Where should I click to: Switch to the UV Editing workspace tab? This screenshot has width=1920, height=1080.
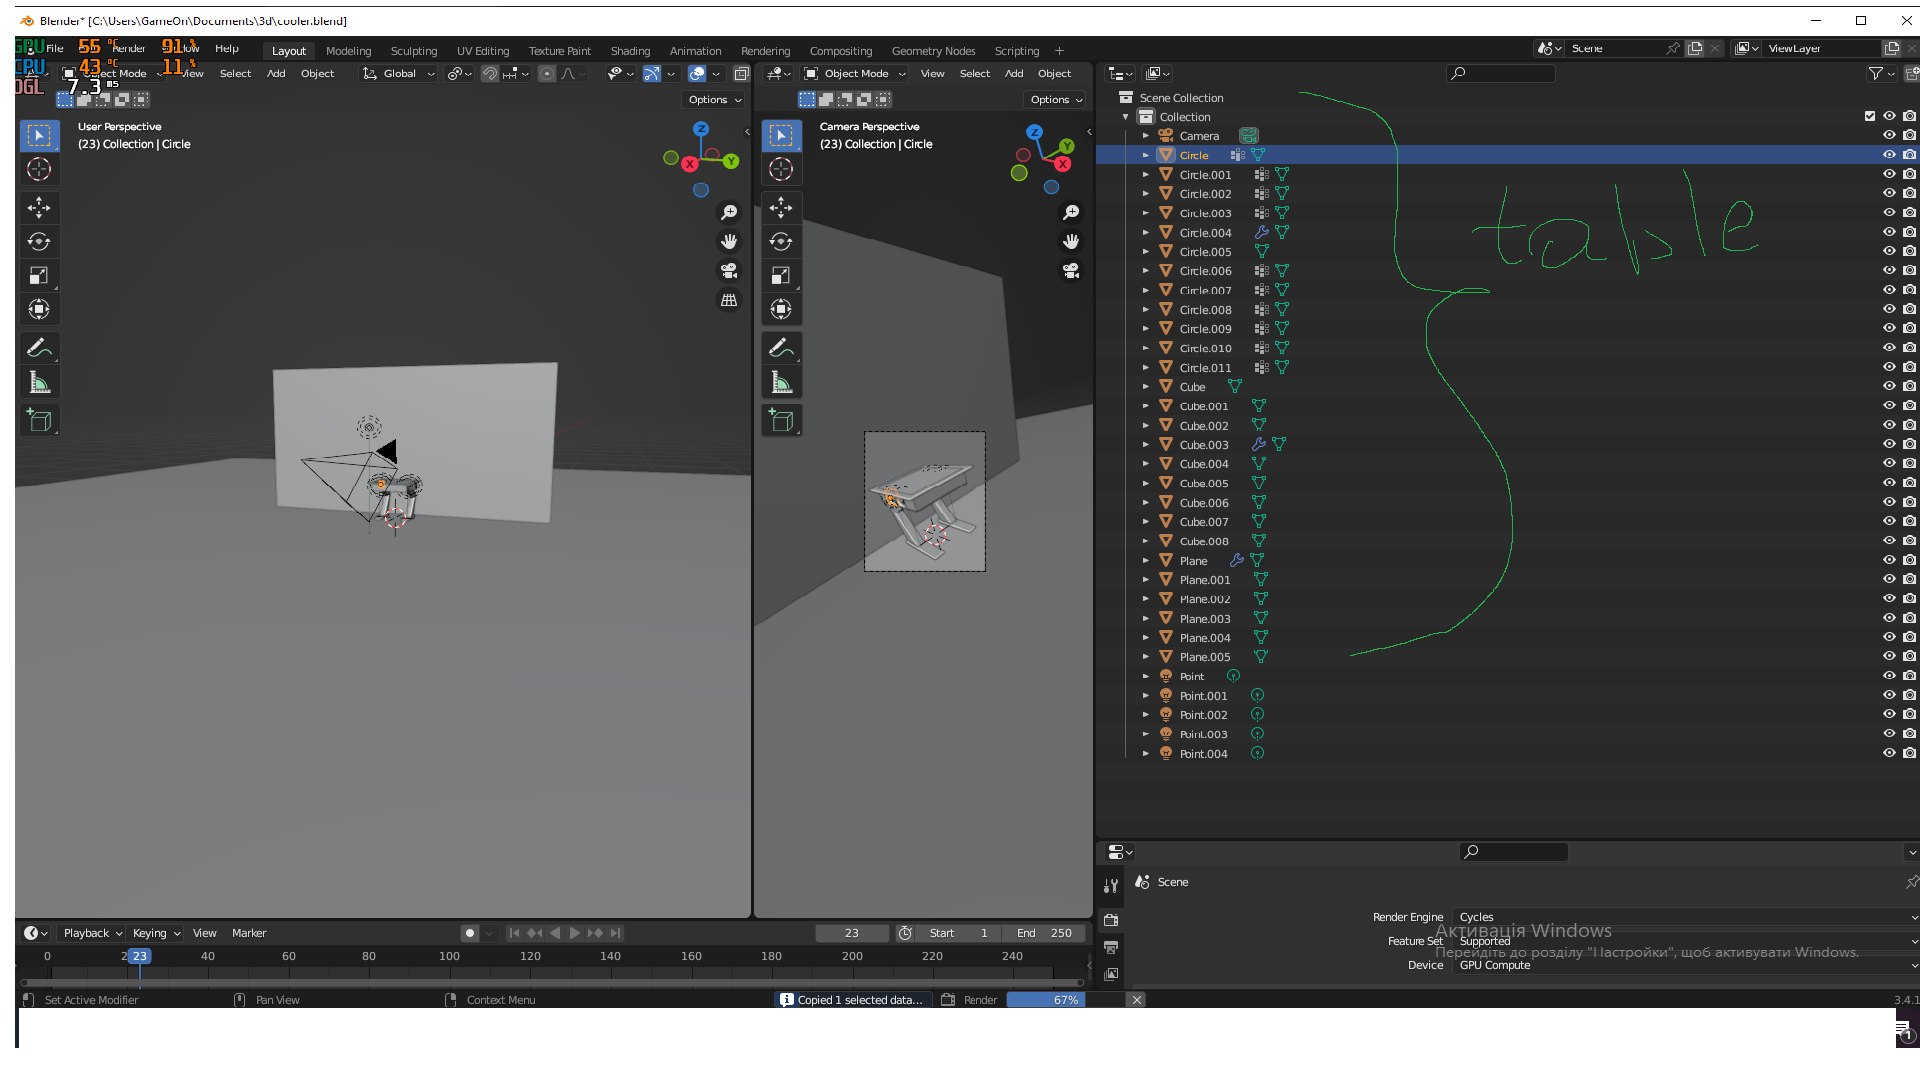(483, 51)
